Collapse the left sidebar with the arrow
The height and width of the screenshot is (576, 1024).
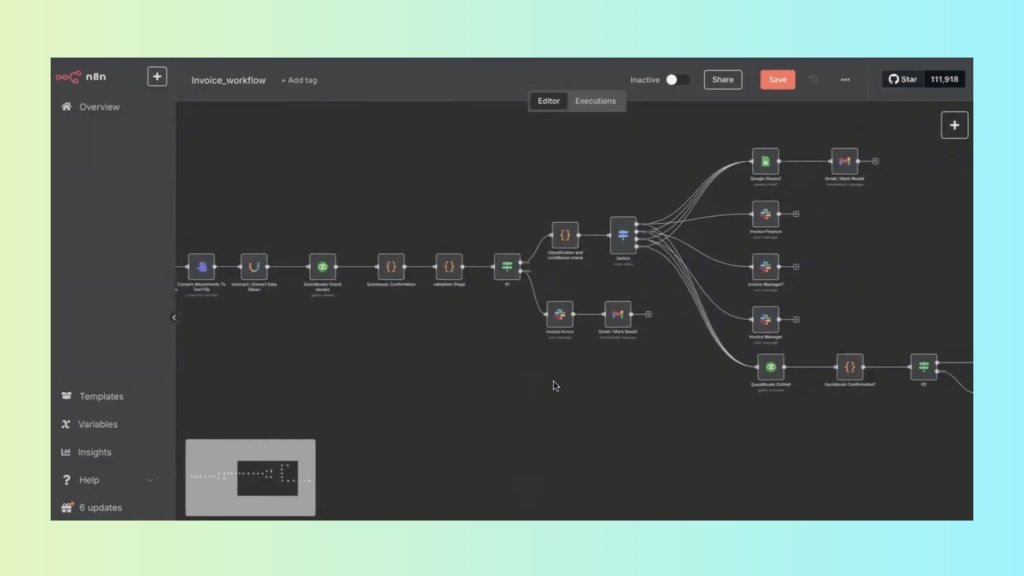click(174, 318)
